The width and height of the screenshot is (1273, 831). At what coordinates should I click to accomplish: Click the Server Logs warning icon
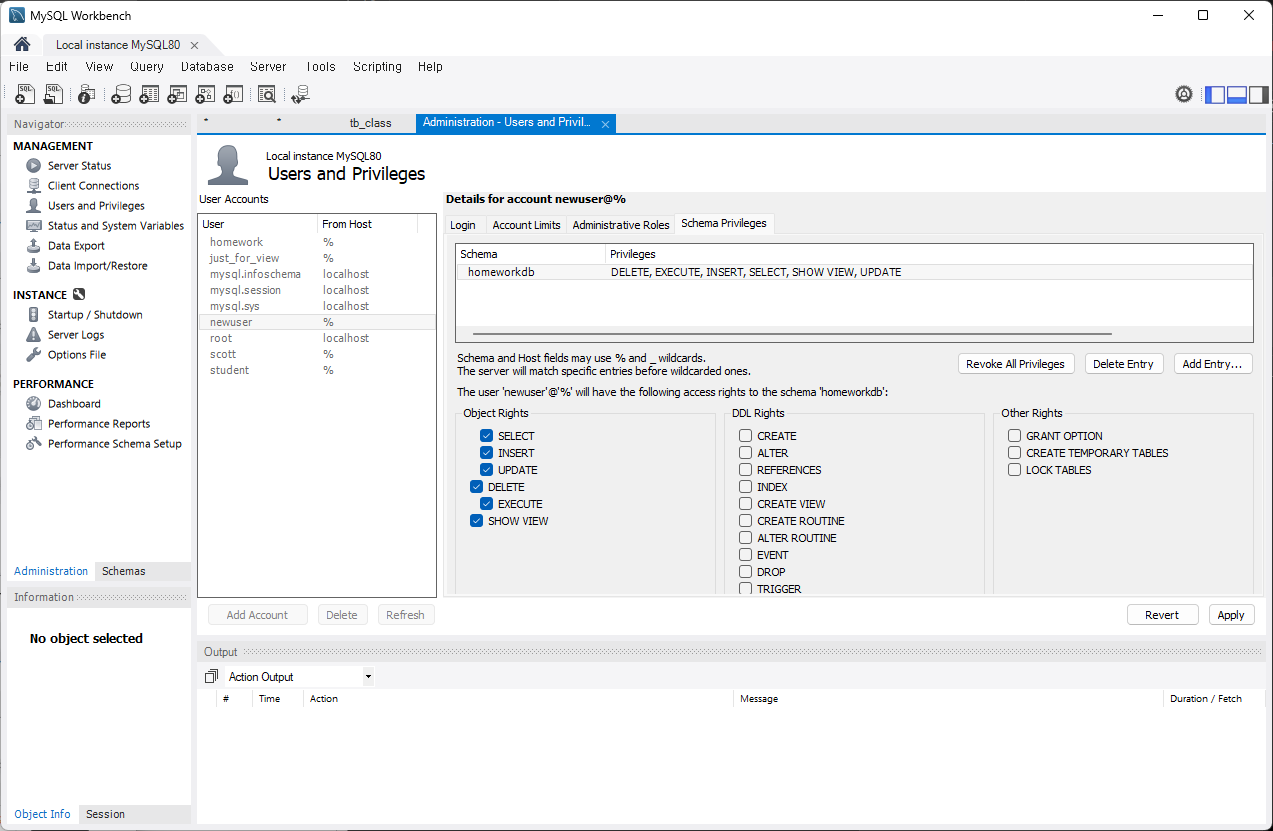coord(34,335)
